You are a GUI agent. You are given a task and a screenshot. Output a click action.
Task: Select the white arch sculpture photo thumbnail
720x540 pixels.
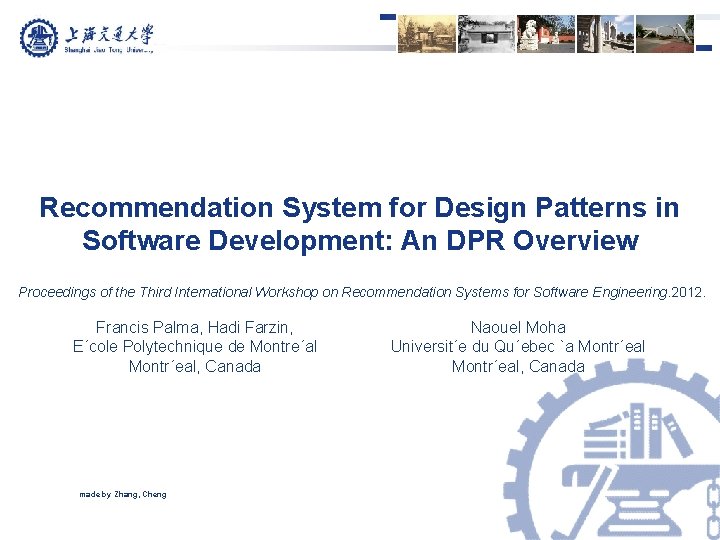665,34
